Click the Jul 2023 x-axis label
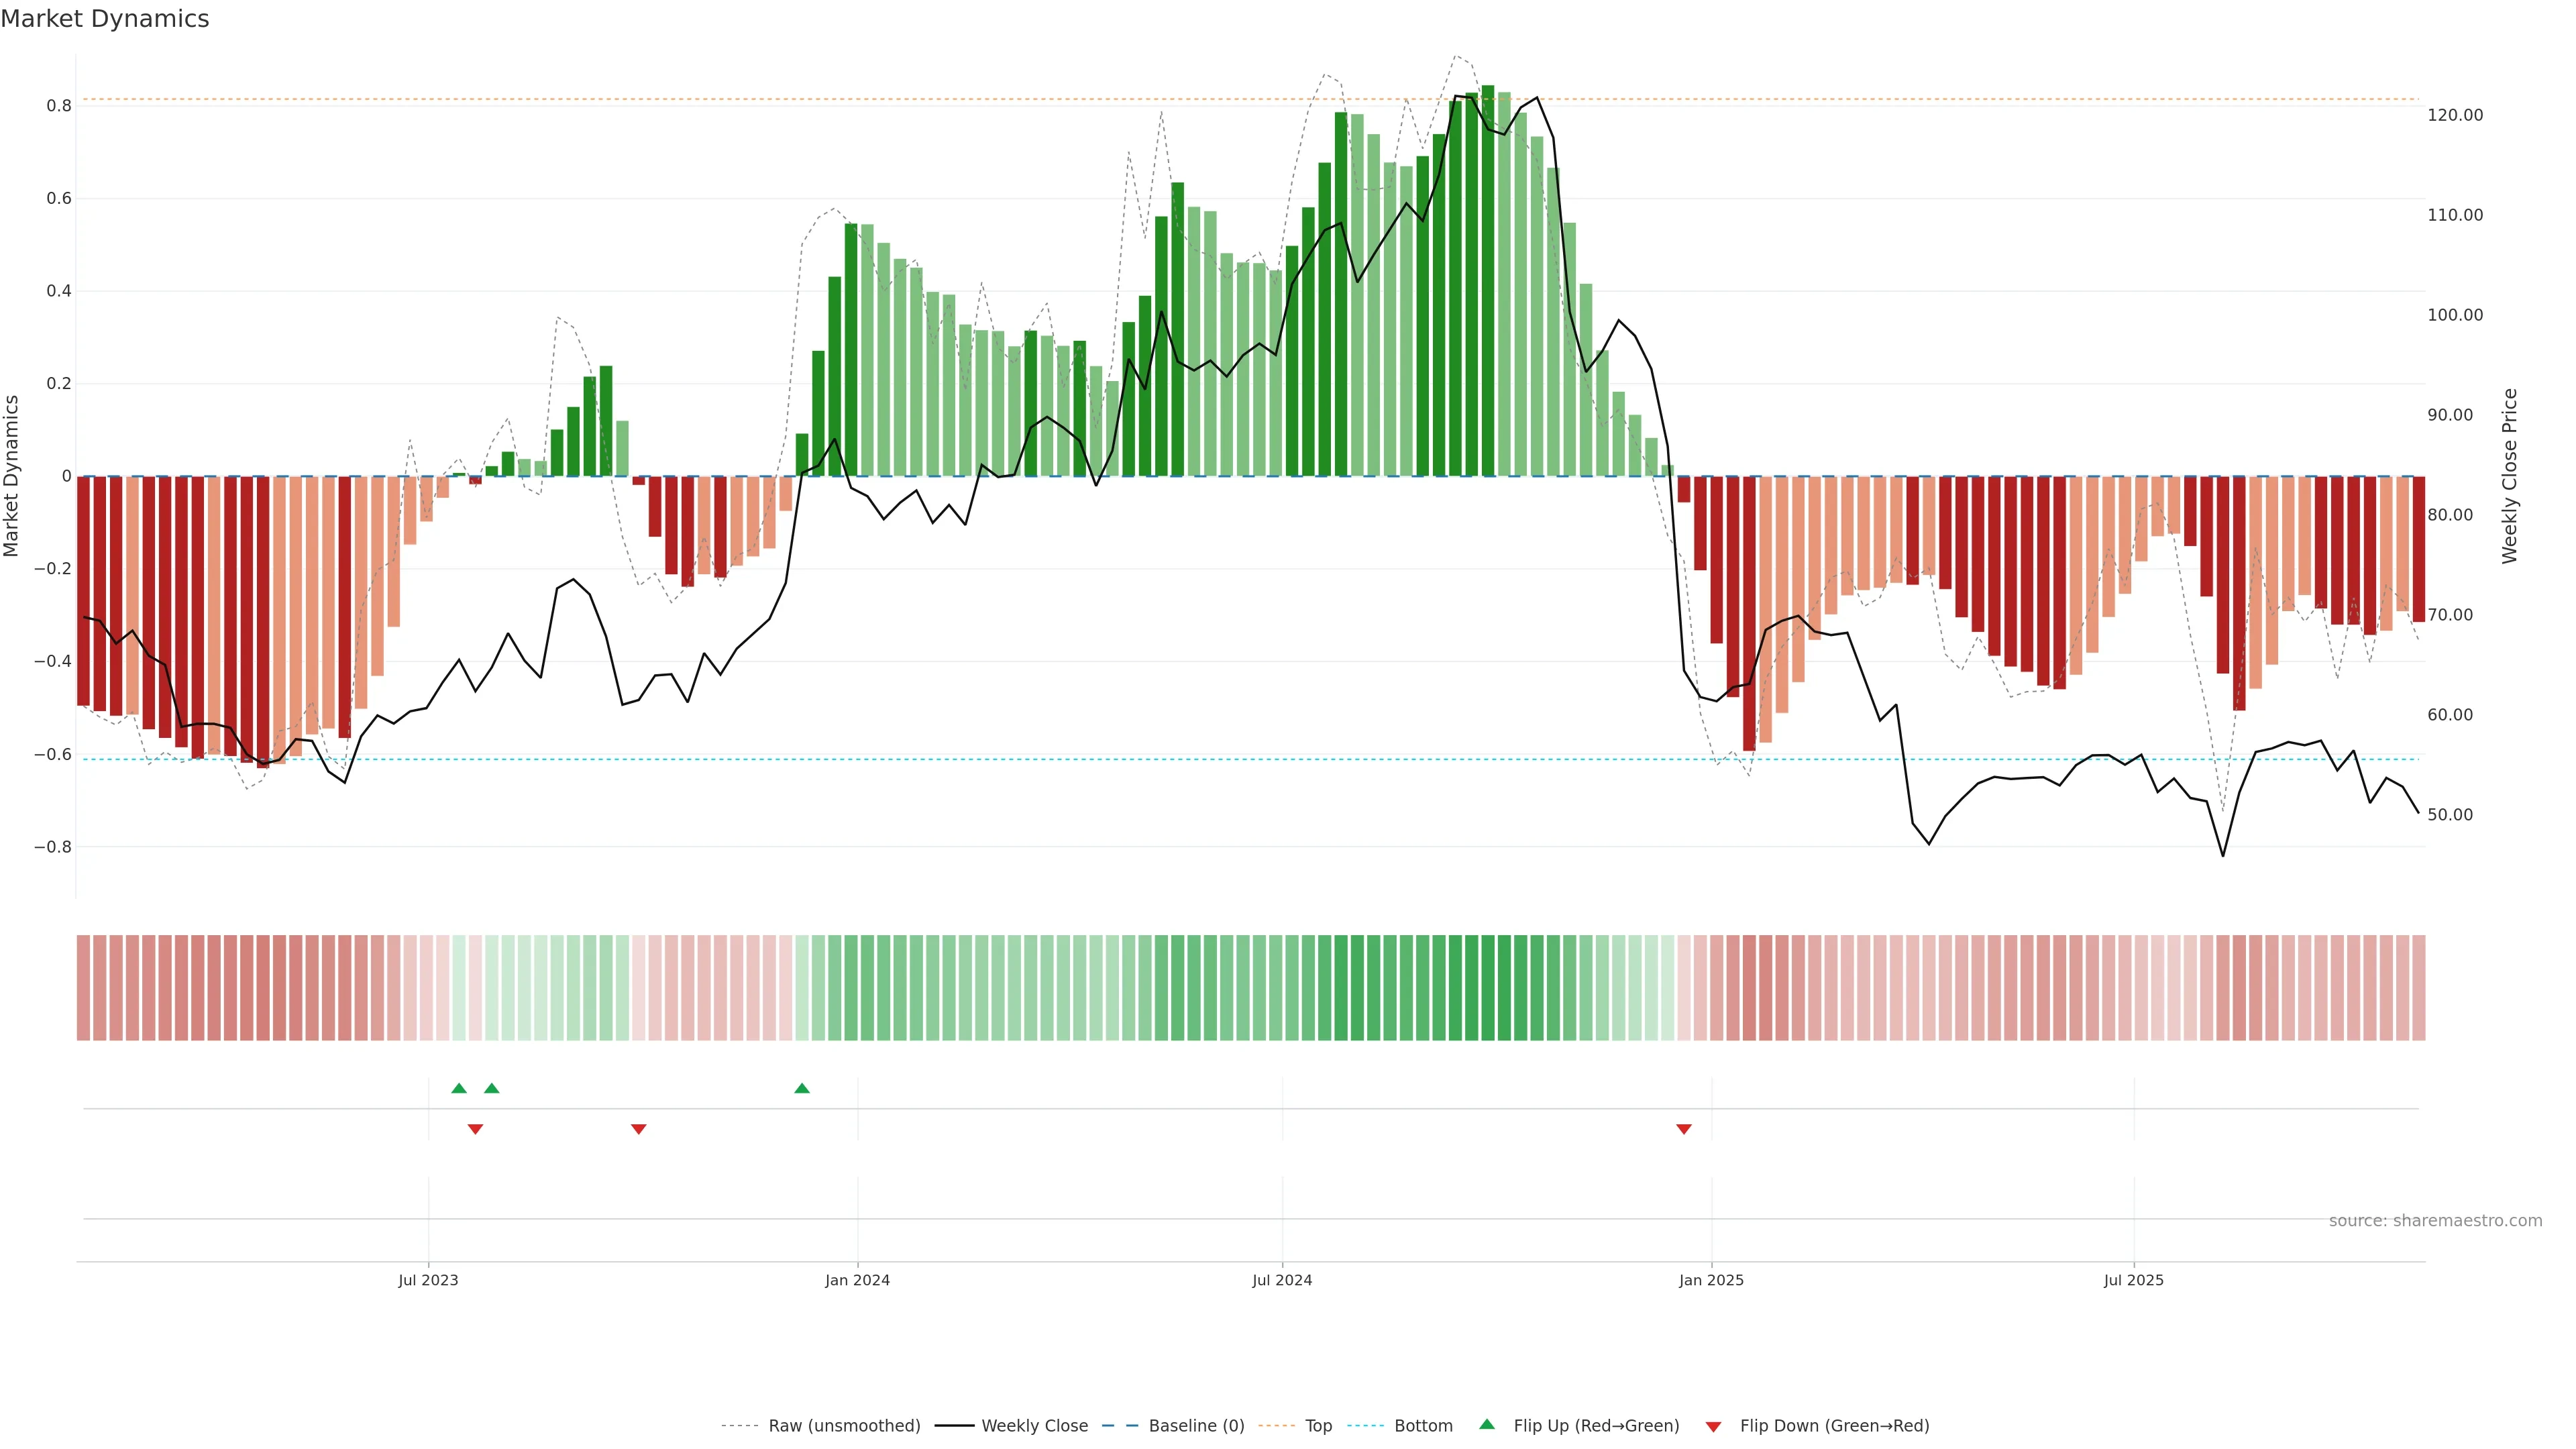The image size is (2576, 1449). pos(428,1280)
